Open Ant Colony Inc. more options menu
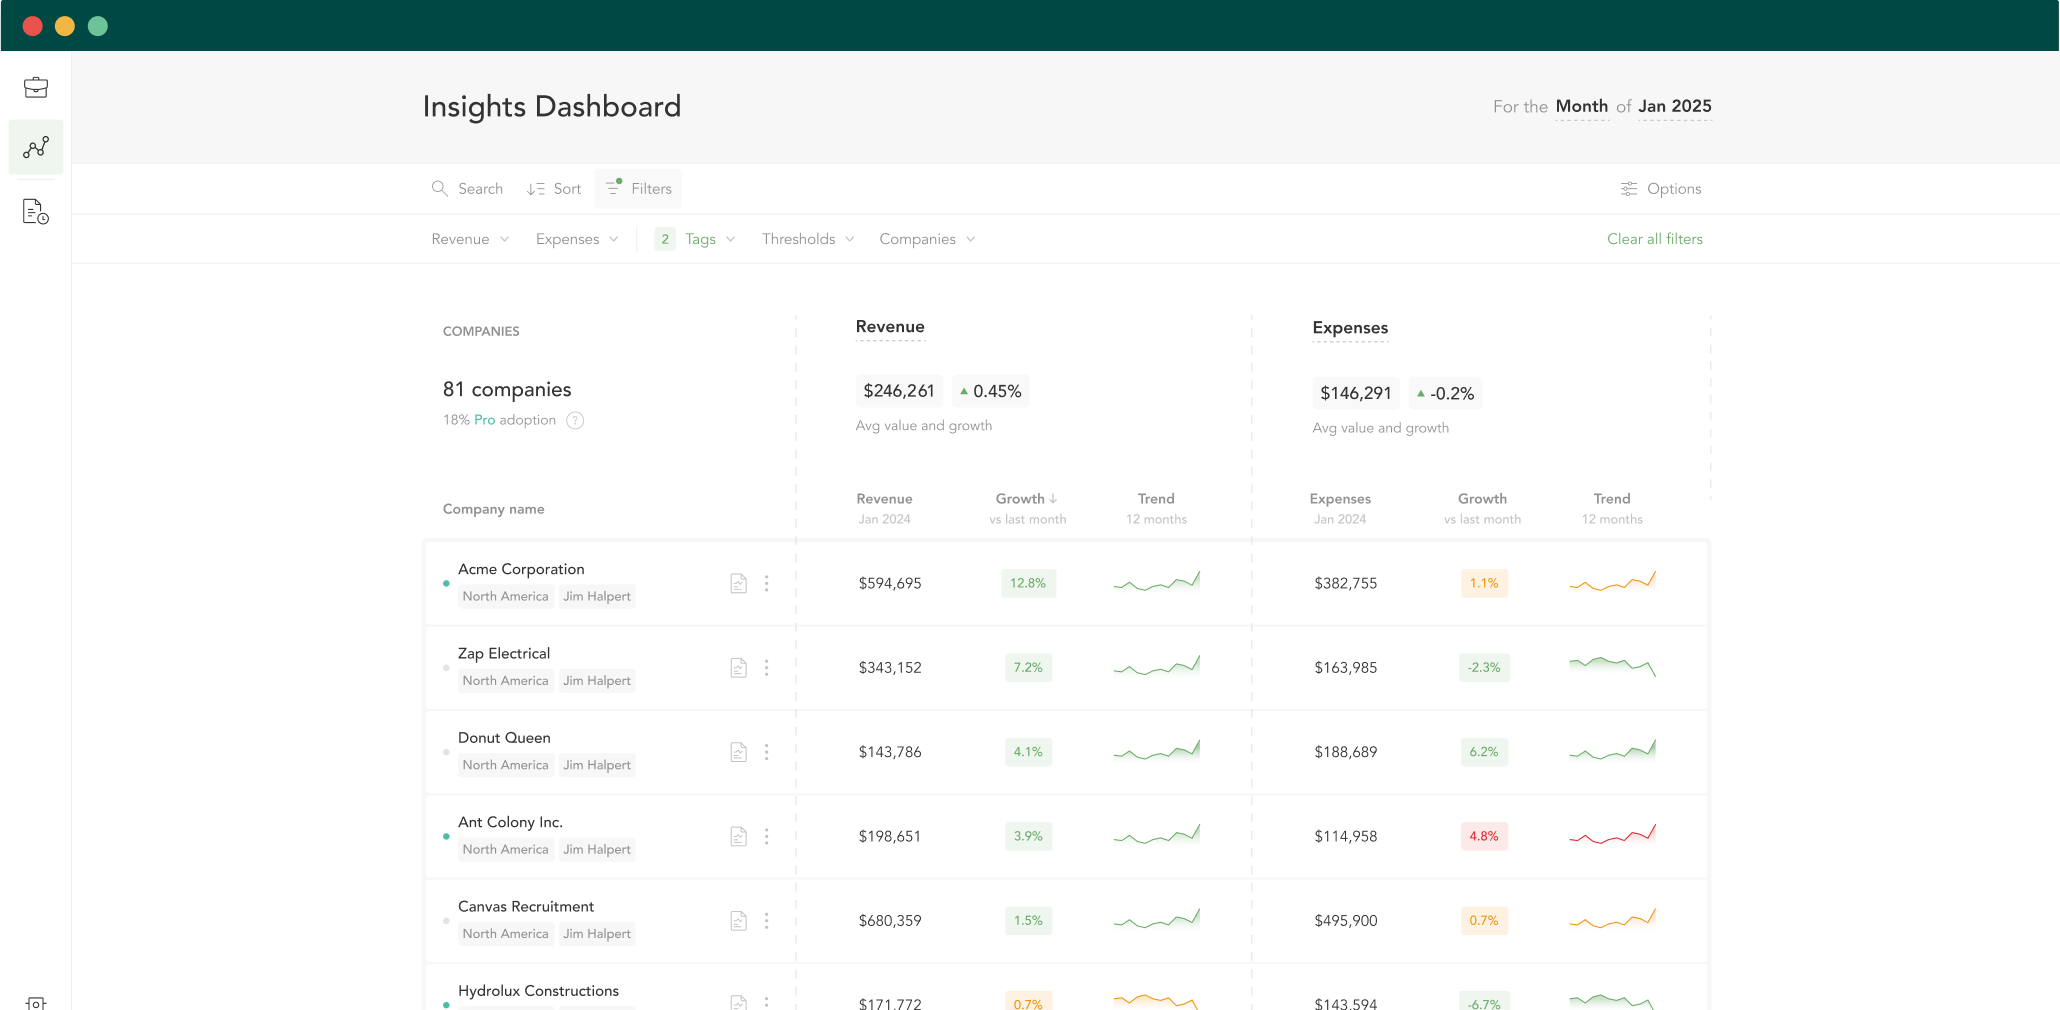Viewport: 2060px width, 1010px height. coord(767,836)
